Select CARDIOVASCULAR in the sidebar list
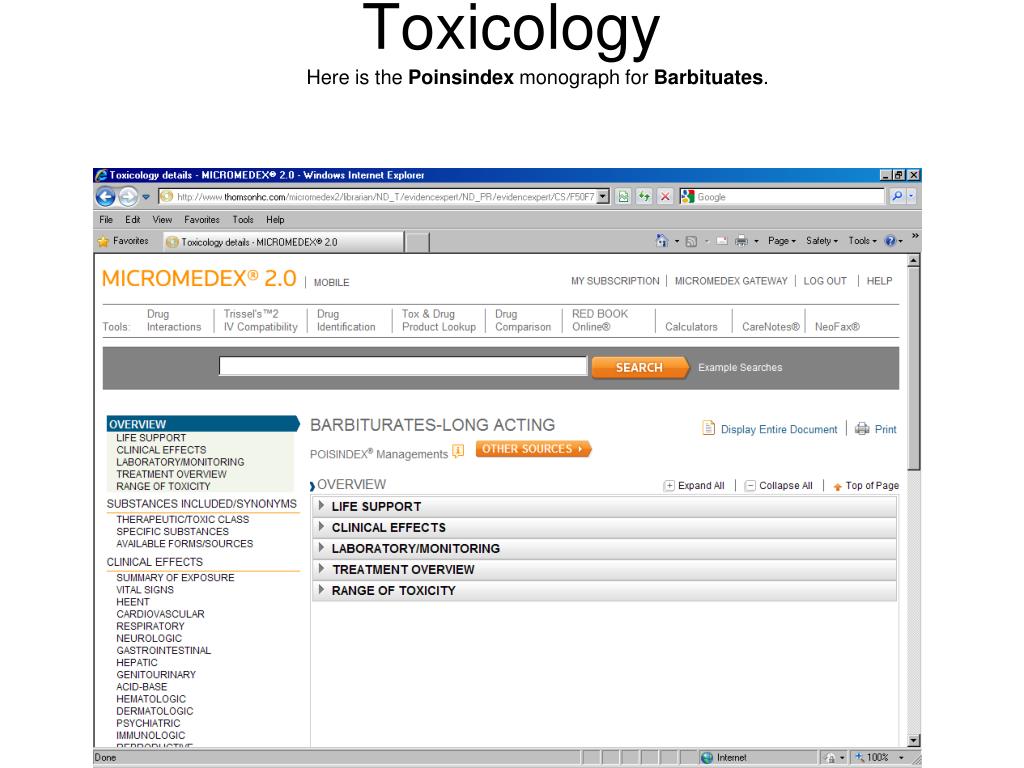The image size is (1024, 768). 161,614
